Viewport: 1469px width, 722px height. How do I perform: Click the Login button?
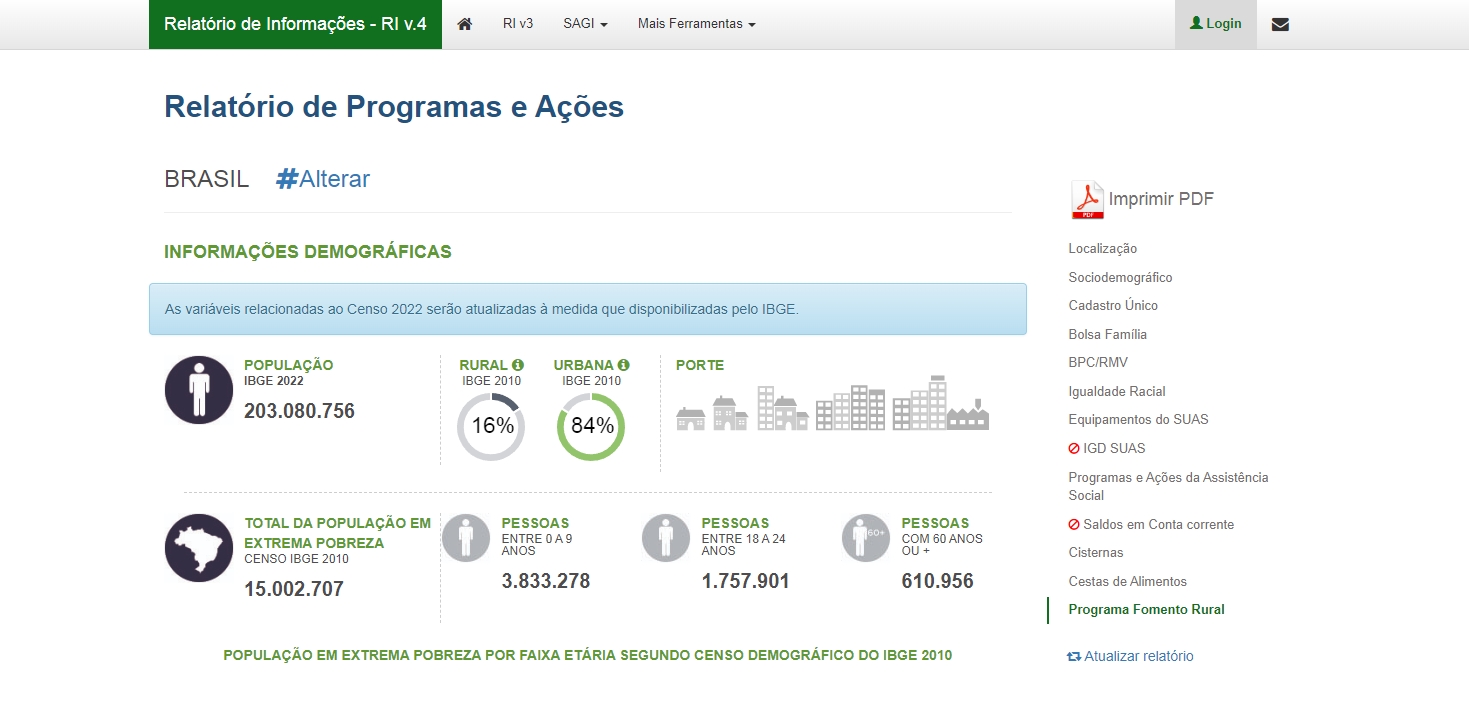point(1215,24)
